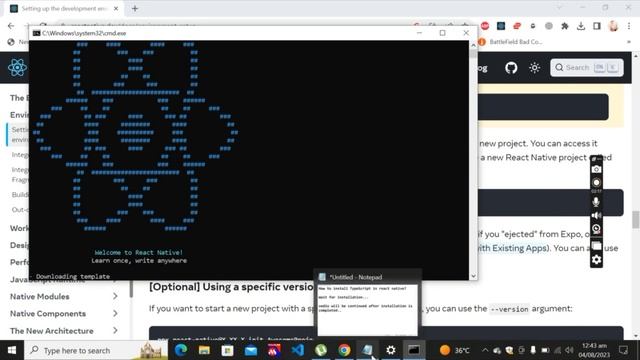Open clock showing 12:43 am
The image size is (640, 360).
click(594, 350)
